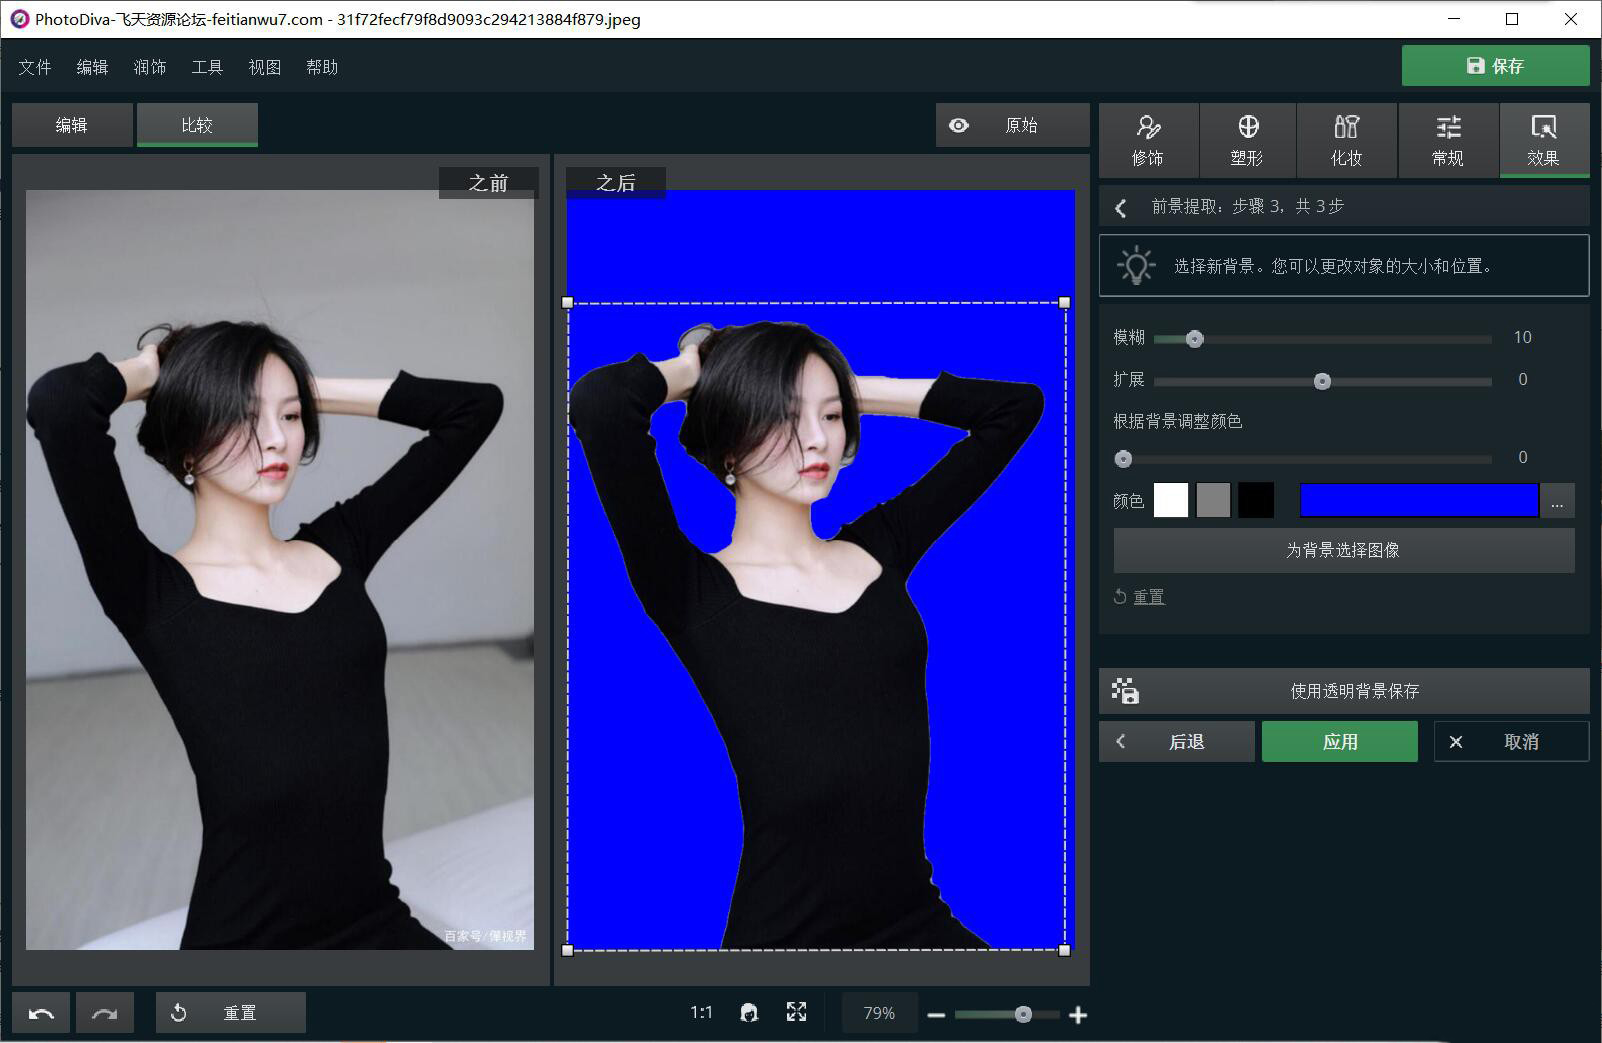Click the redo arrow at bottom left
Image resolution: width=1602 pixels, height=1043 pixels.
click(x=105, y=1012)
